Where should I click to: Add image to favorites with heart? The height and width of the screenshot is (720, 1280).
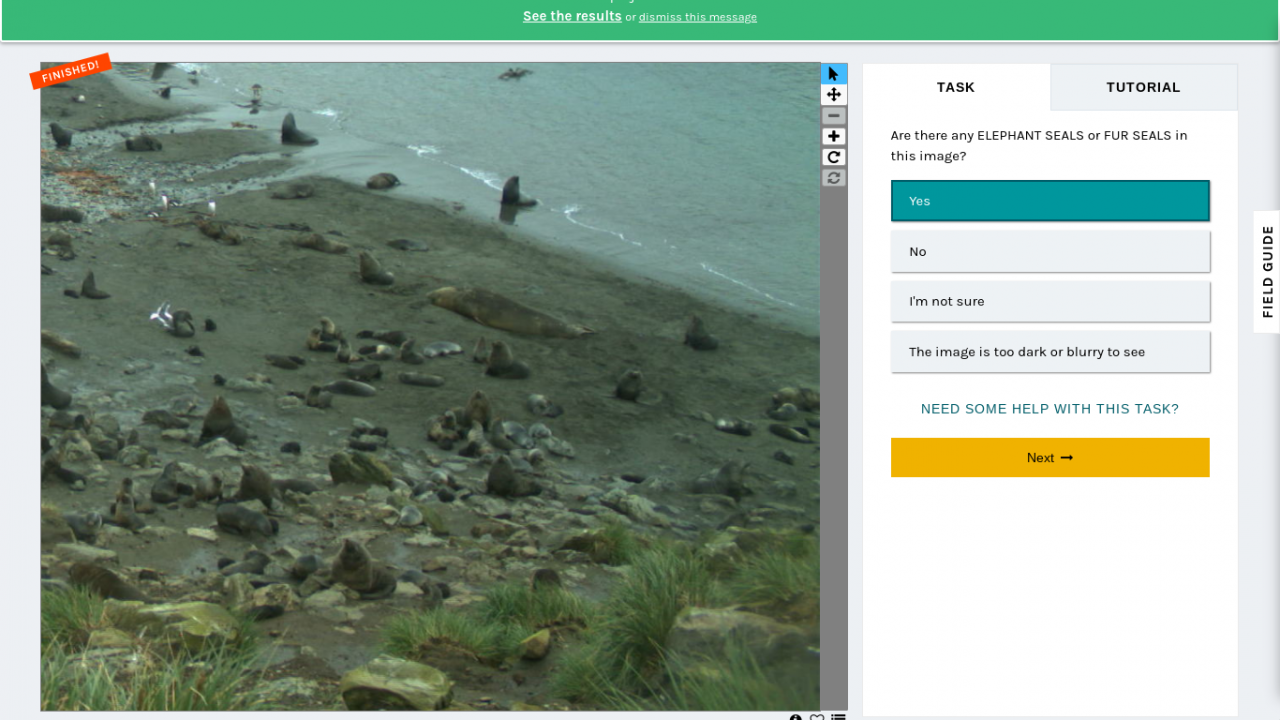(x=817, y=718)
